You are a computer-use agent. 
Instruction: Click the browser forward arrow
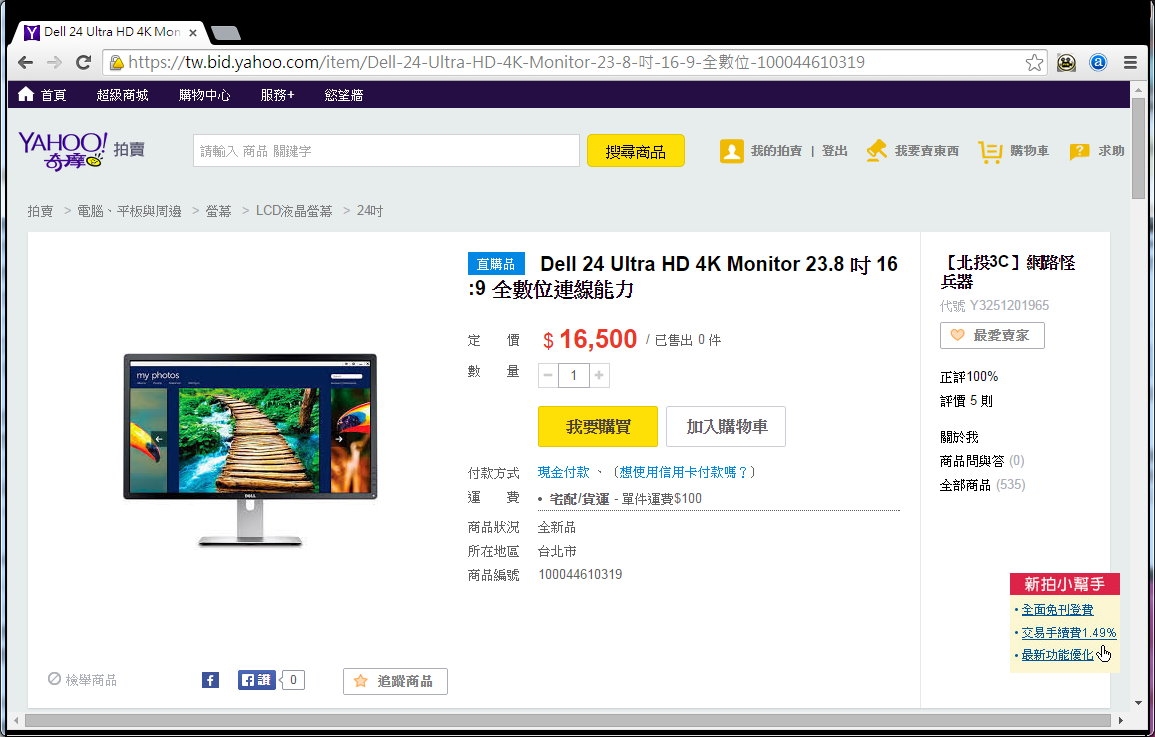click(55, 63)
